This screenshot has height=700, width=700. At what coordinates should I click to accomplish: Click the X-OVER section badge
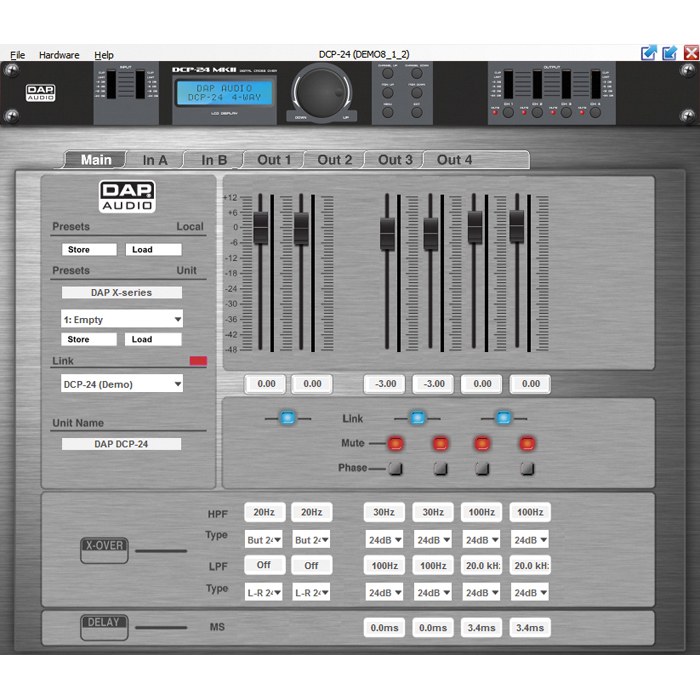pos(104,549)
